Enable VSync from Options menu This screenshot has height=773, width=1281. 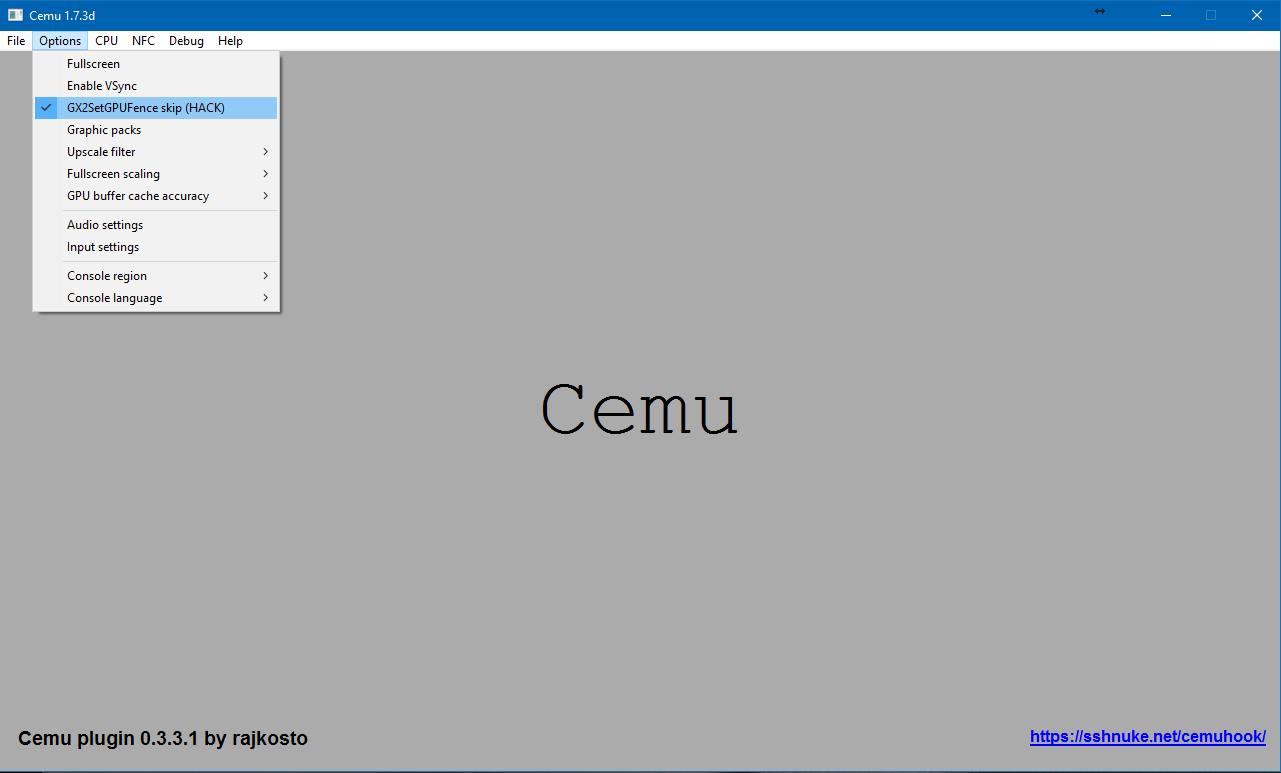156,86
